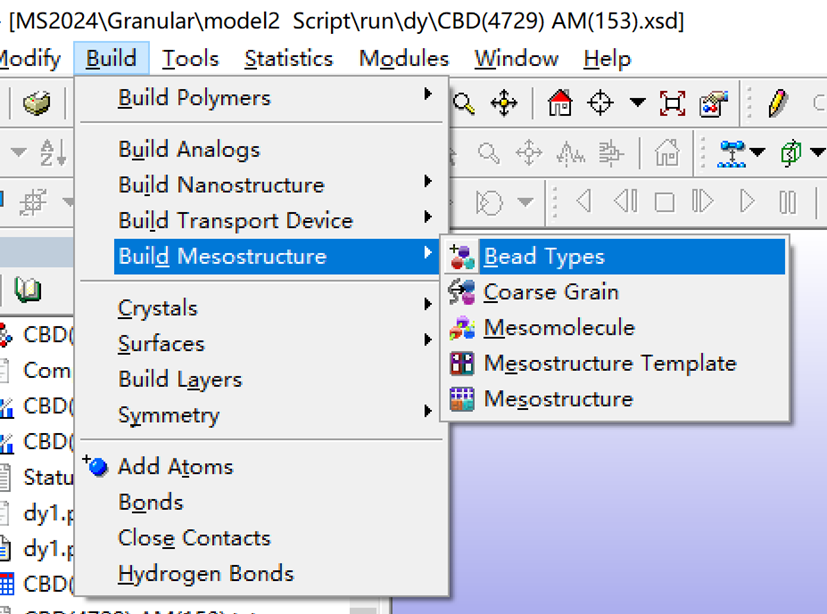827x614 pixels.
Task: Select the Translate four-arrow tool
Action: pyautogui.click(x=506, y=103)
